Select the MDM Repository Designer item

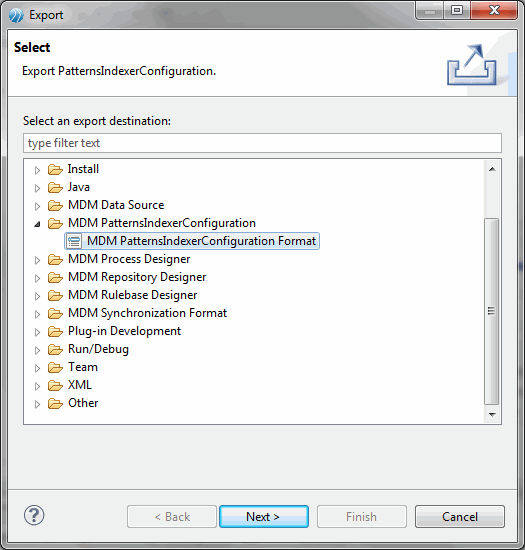[137, 277]
